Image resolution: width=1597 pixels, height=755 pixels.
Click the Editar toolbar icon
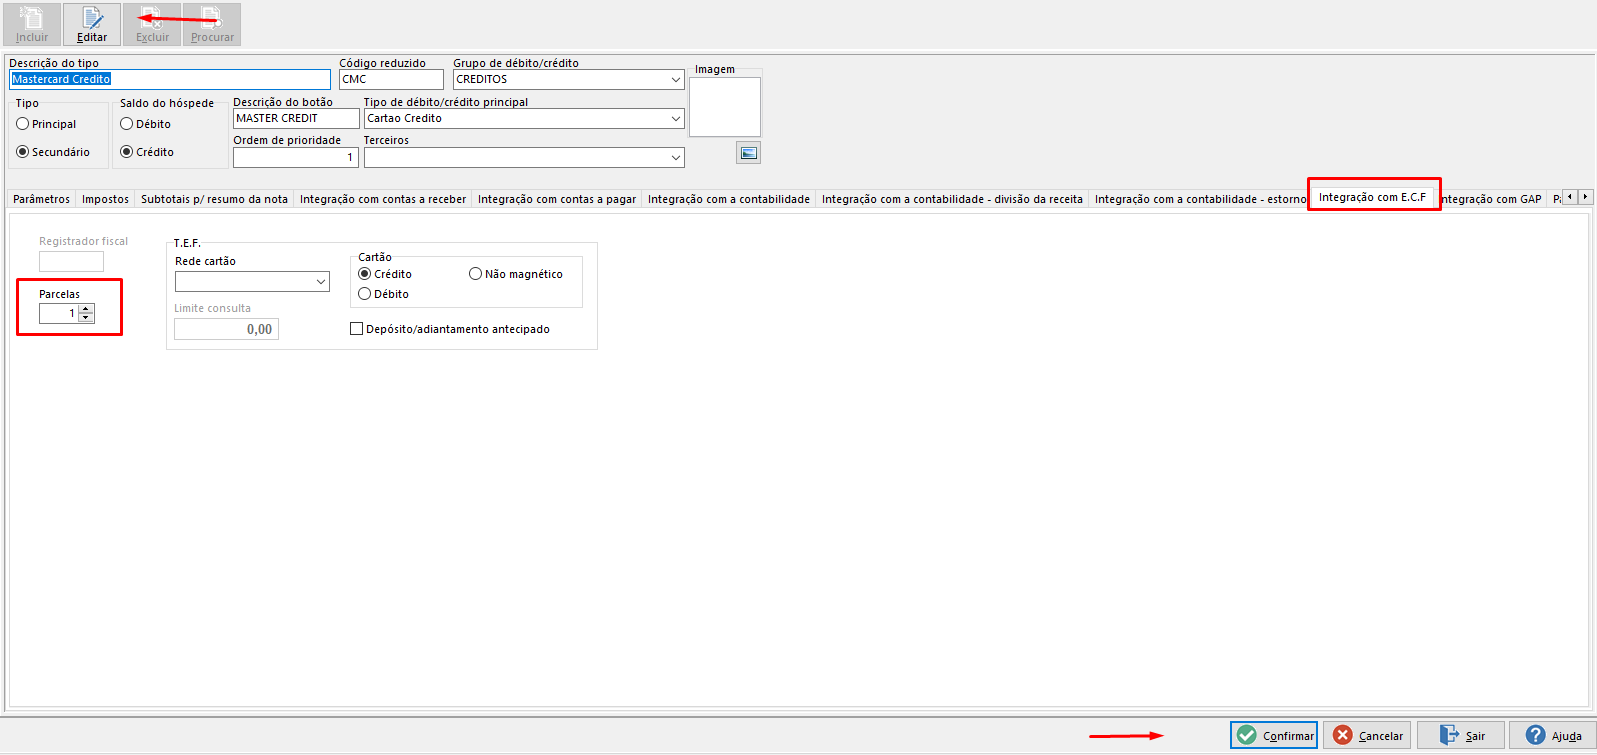pos(92,24)
